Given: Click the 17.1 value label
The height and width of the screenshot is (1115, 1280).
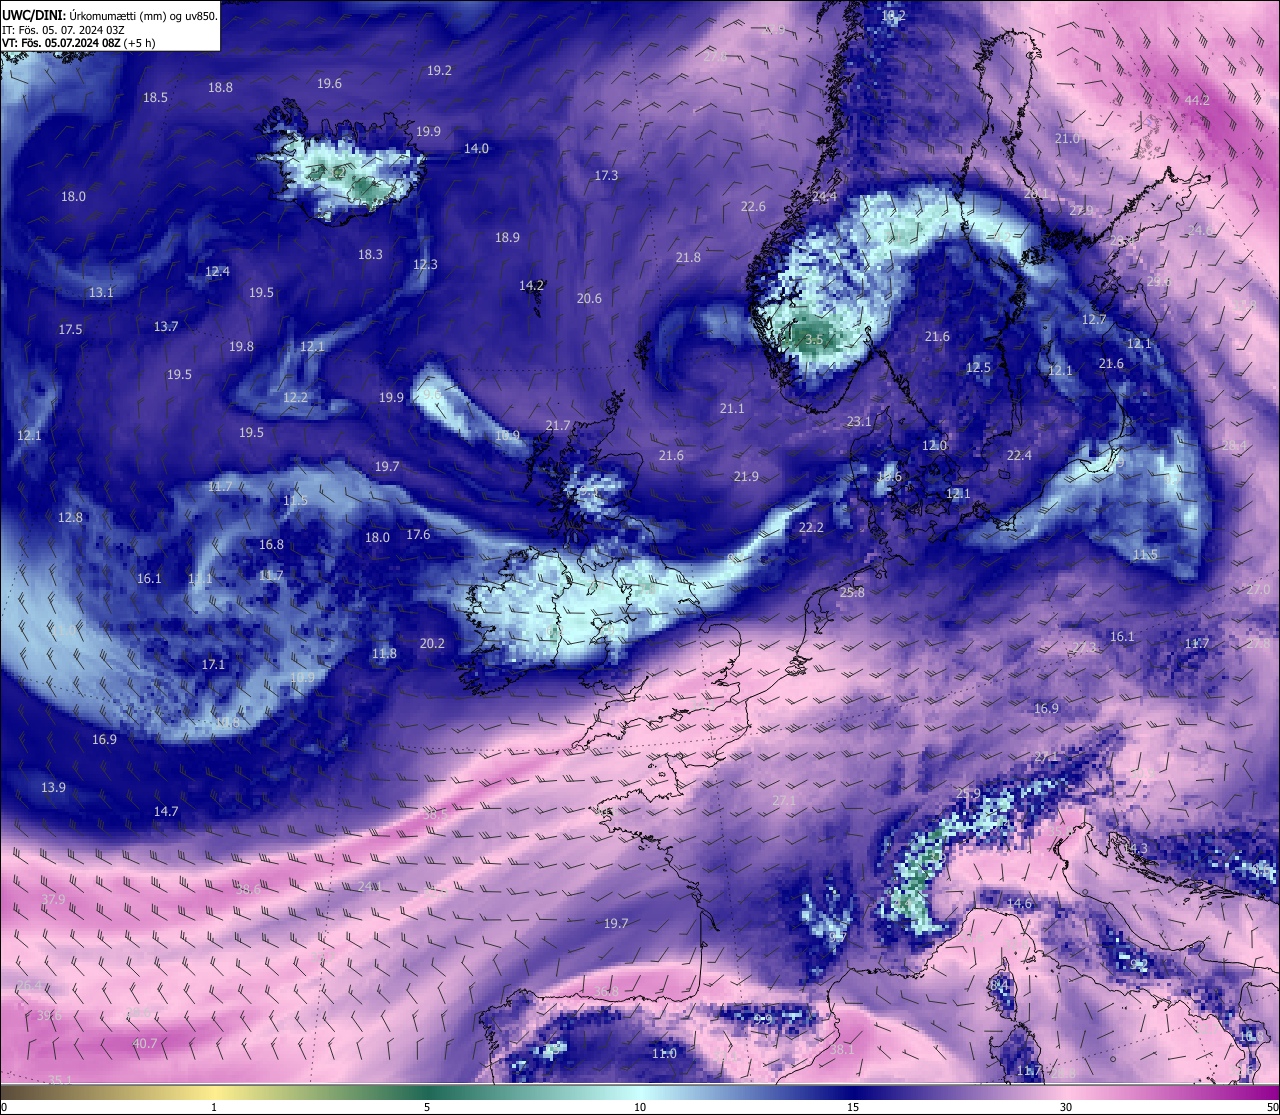Looking at the screenshot, I should 213,665.
